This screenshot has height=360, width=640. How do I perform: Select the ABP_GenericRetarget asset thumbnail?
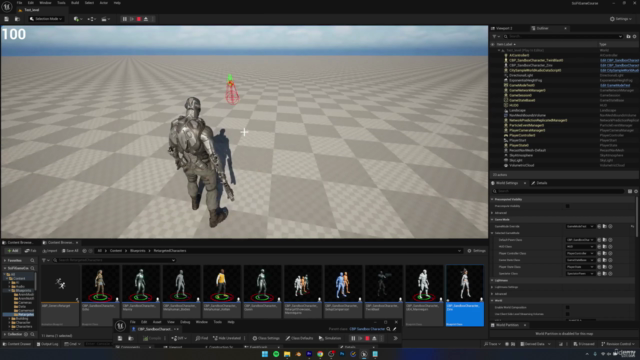(60, 283)
